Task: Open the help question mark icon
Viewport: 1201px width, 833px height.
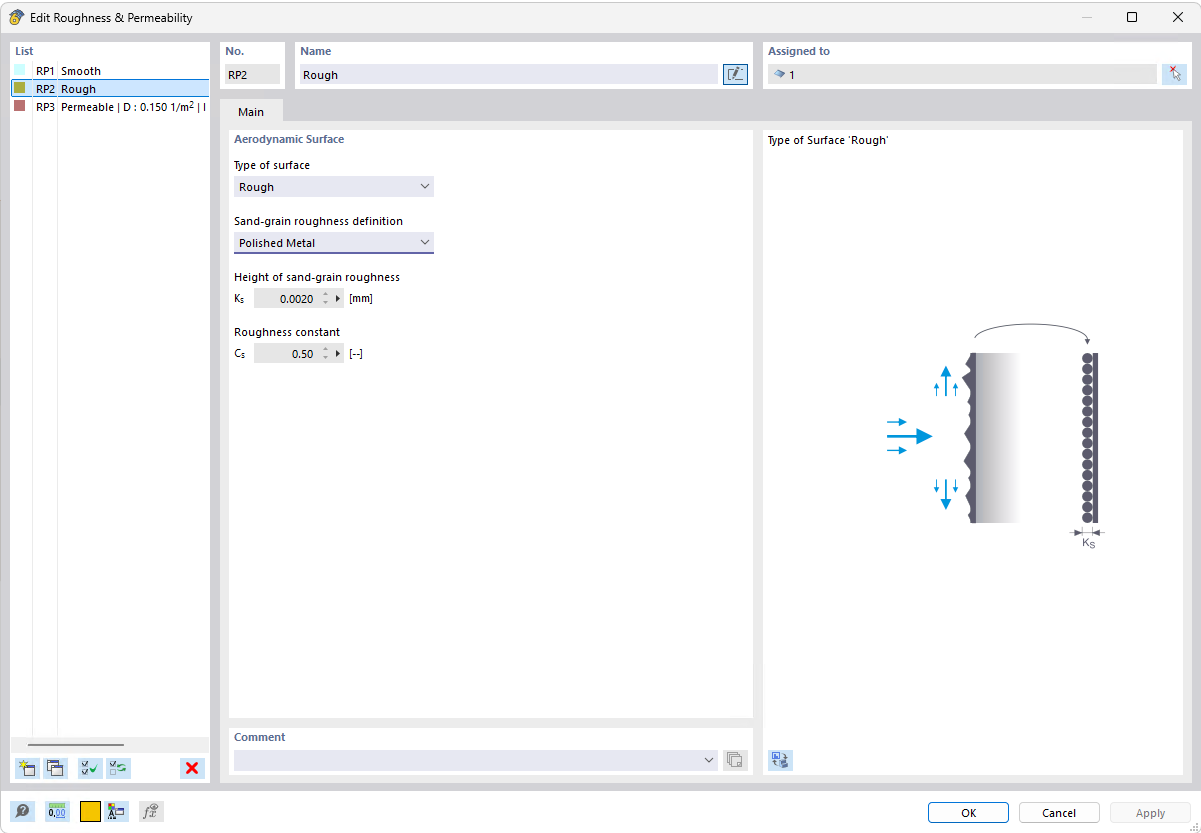Action: coord(22,811)
